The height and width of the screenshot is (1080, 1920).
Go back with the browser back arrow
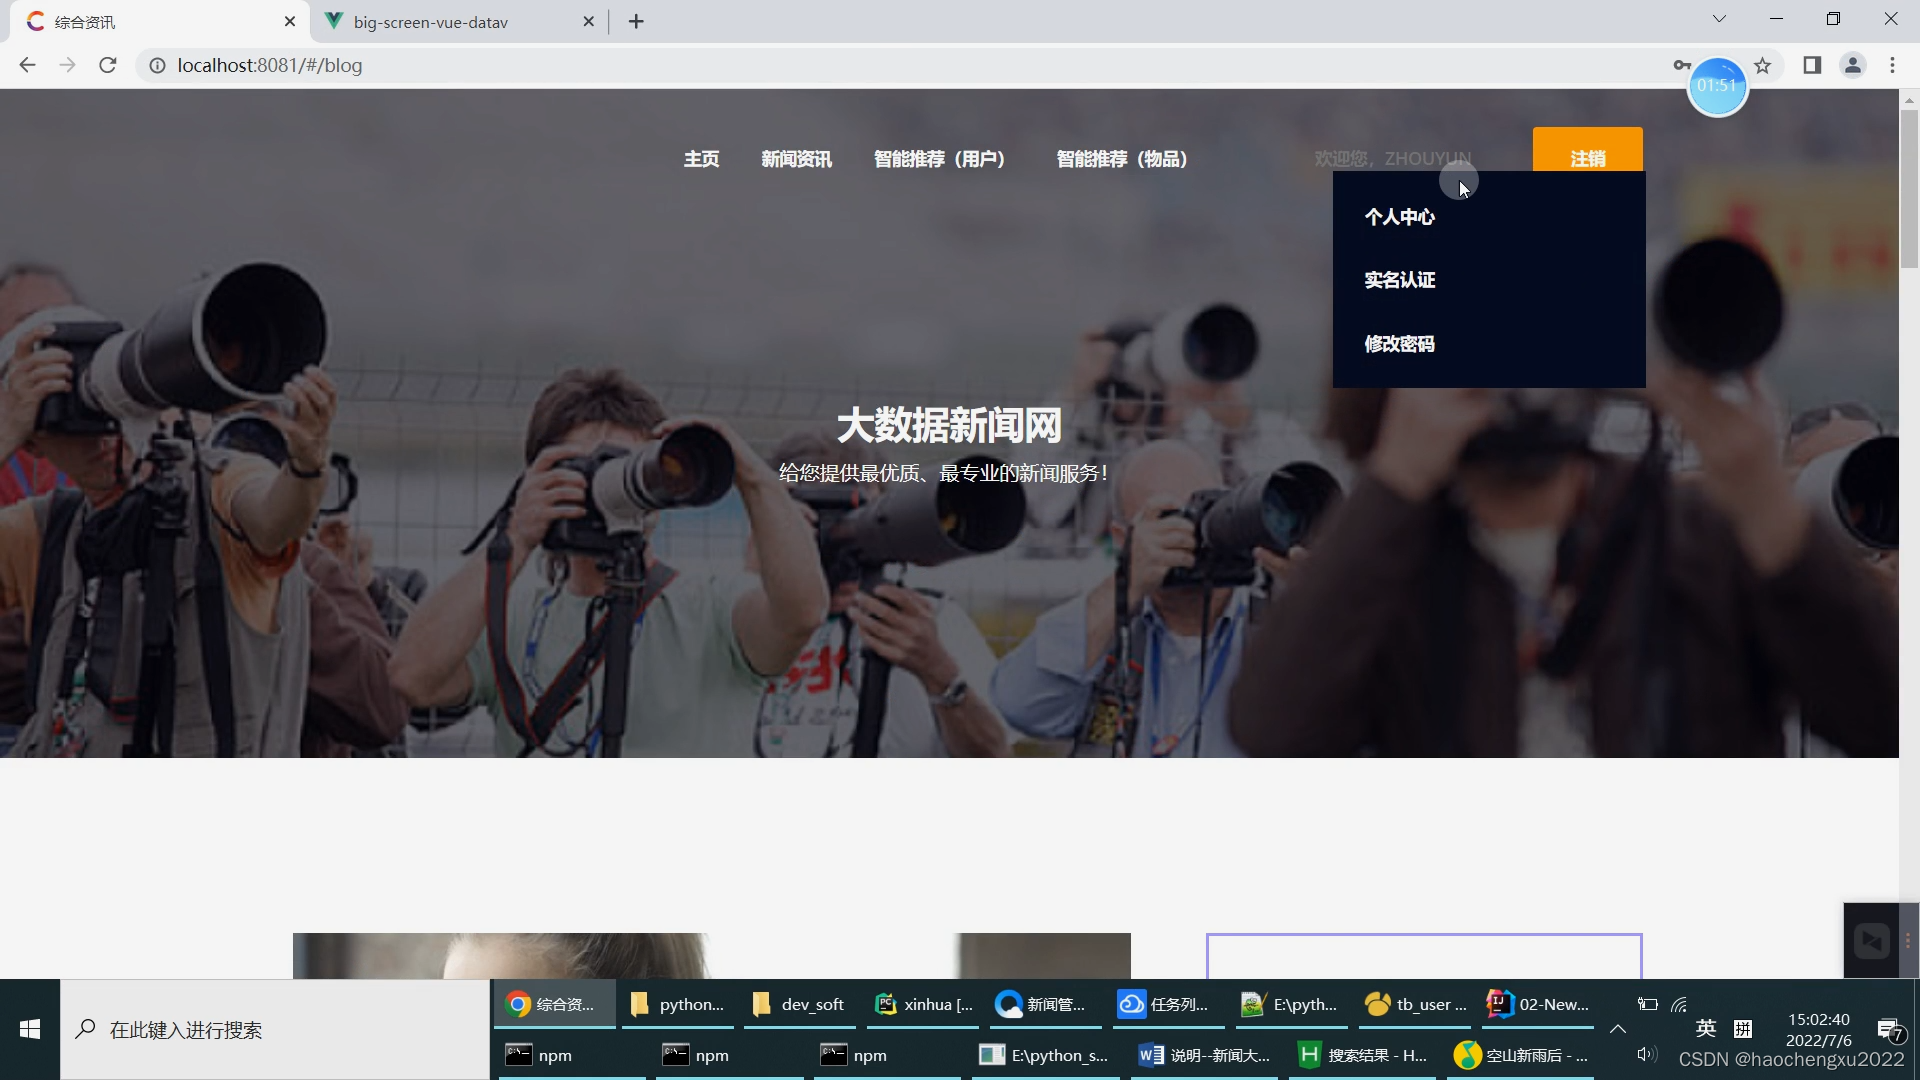coord(27,65)
